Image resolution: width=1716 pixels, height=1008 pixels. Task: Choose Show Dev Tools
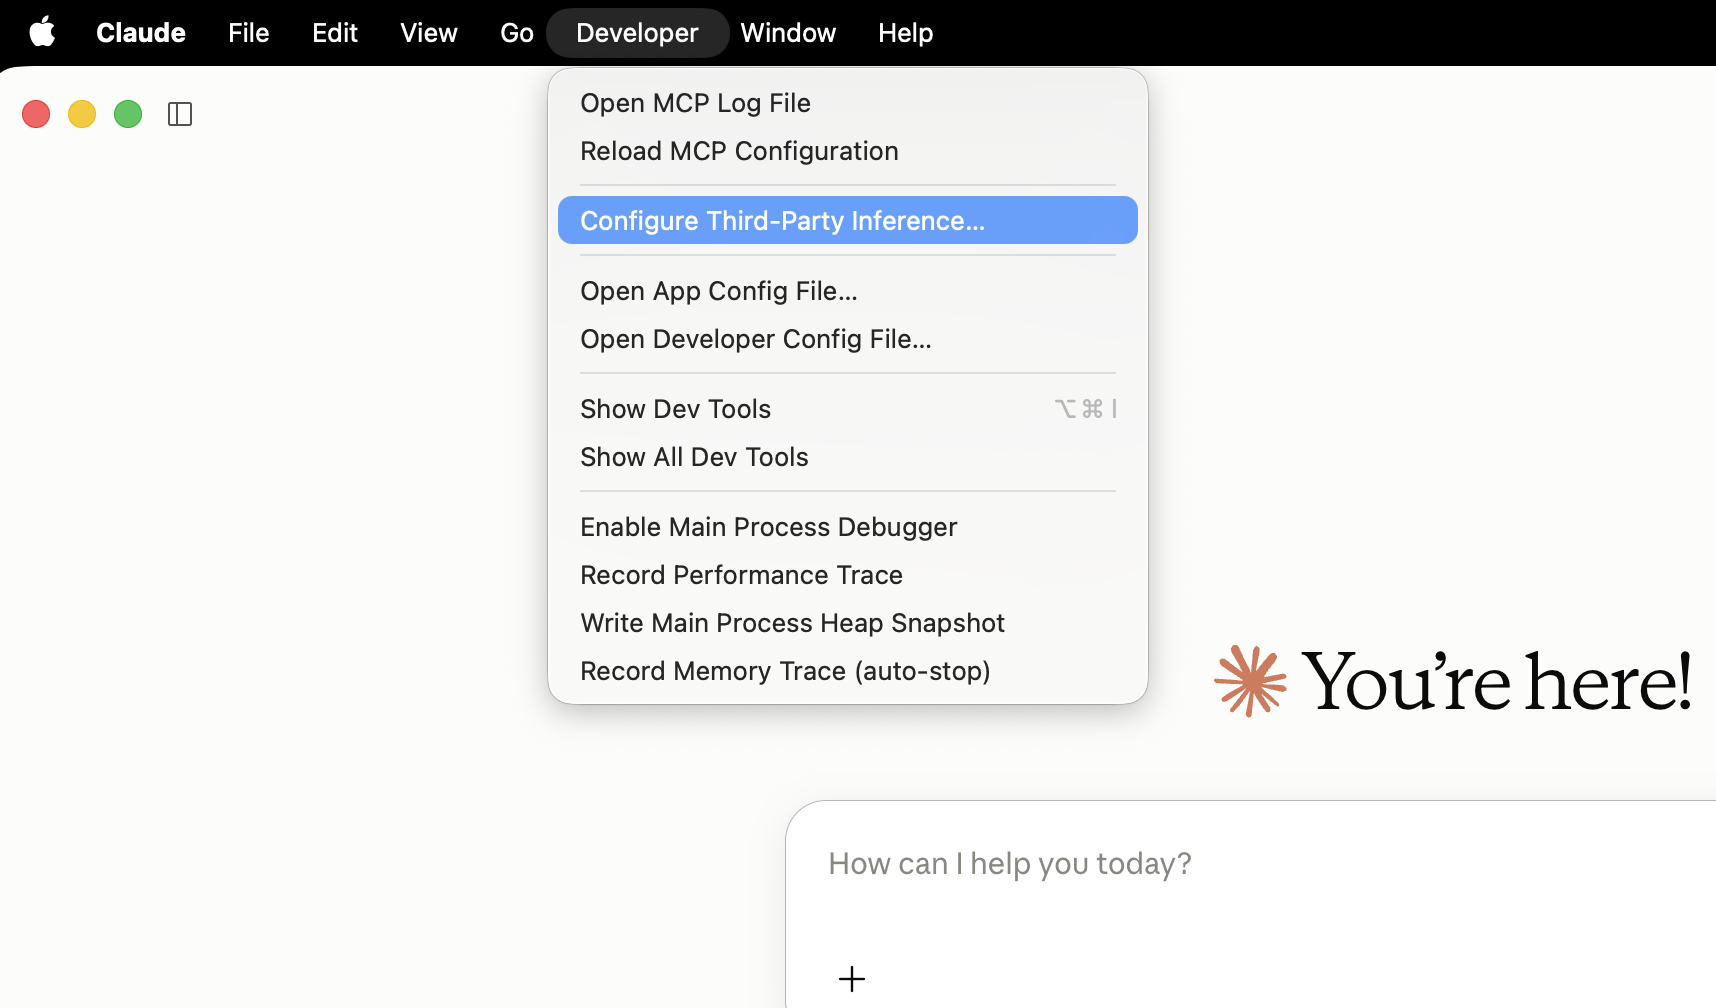coord(848,409)
